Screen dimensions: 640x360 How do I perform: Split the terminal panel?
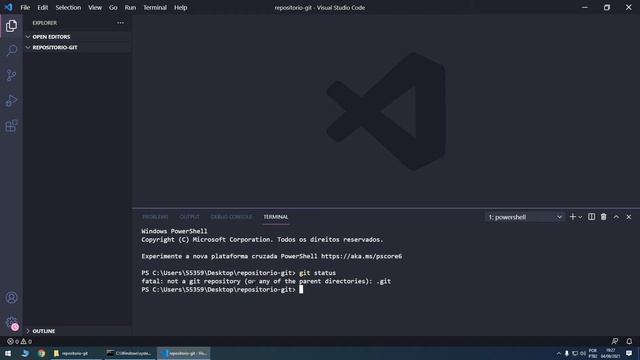(x=591, y=217)
